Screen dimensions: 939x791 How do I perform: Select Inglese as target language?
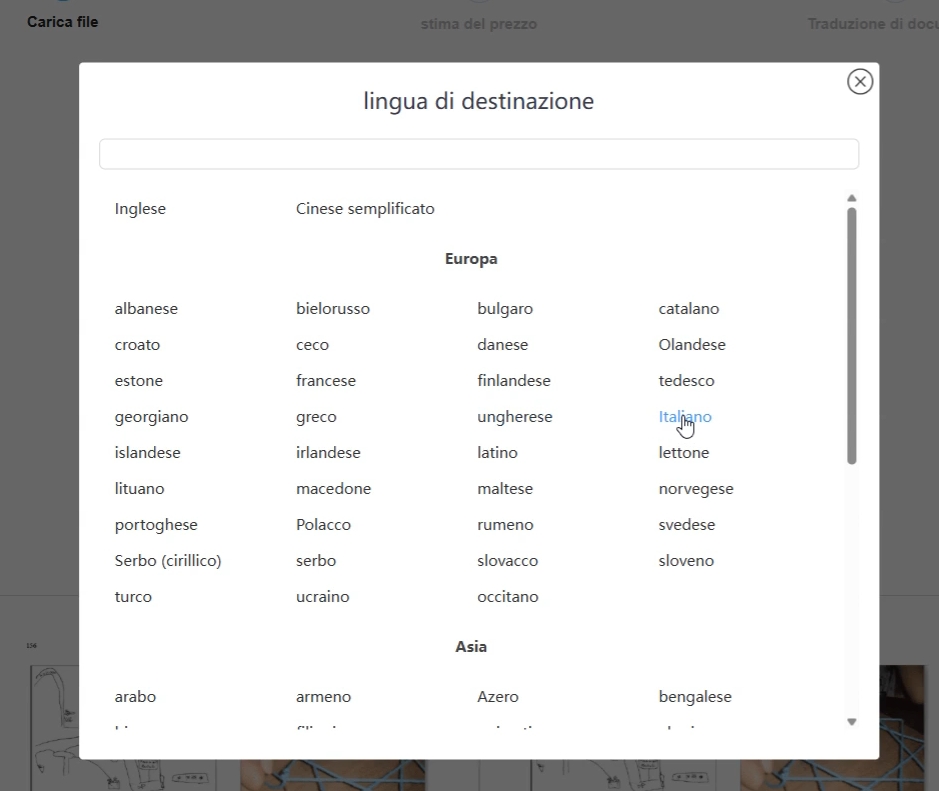140,209
